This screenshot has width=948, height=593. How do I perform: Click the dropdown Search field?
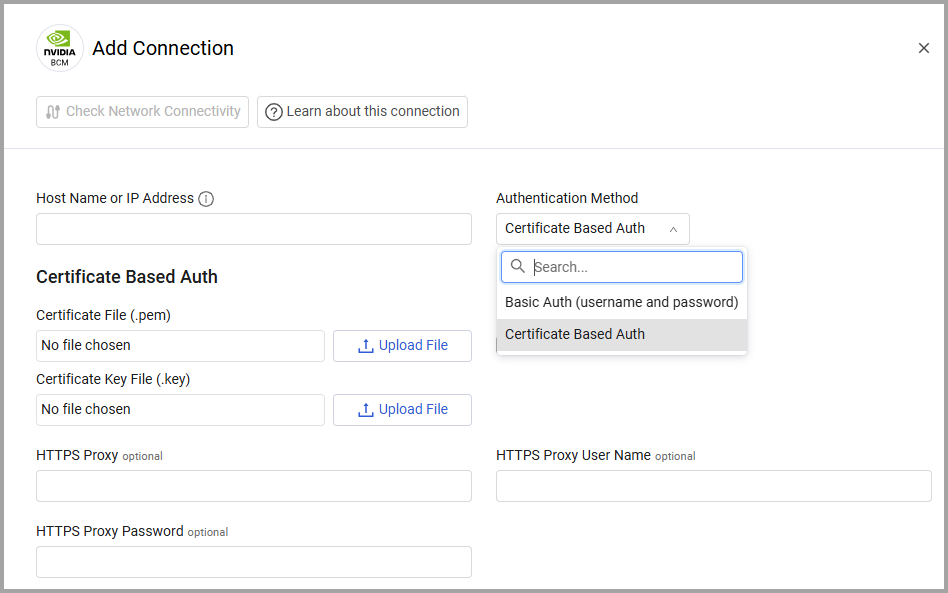pos(634,267)
